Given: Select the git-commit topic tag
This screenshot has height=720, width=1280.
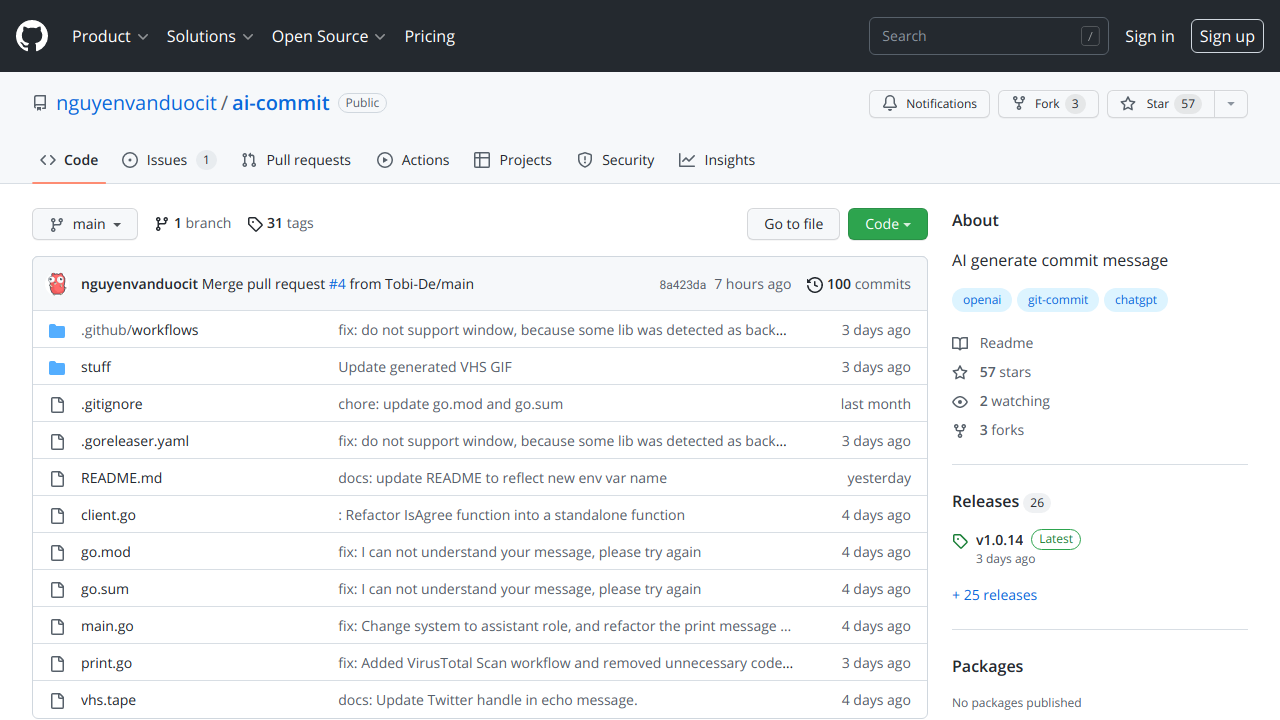Looking at the screenshot, I should [1058, 300].
